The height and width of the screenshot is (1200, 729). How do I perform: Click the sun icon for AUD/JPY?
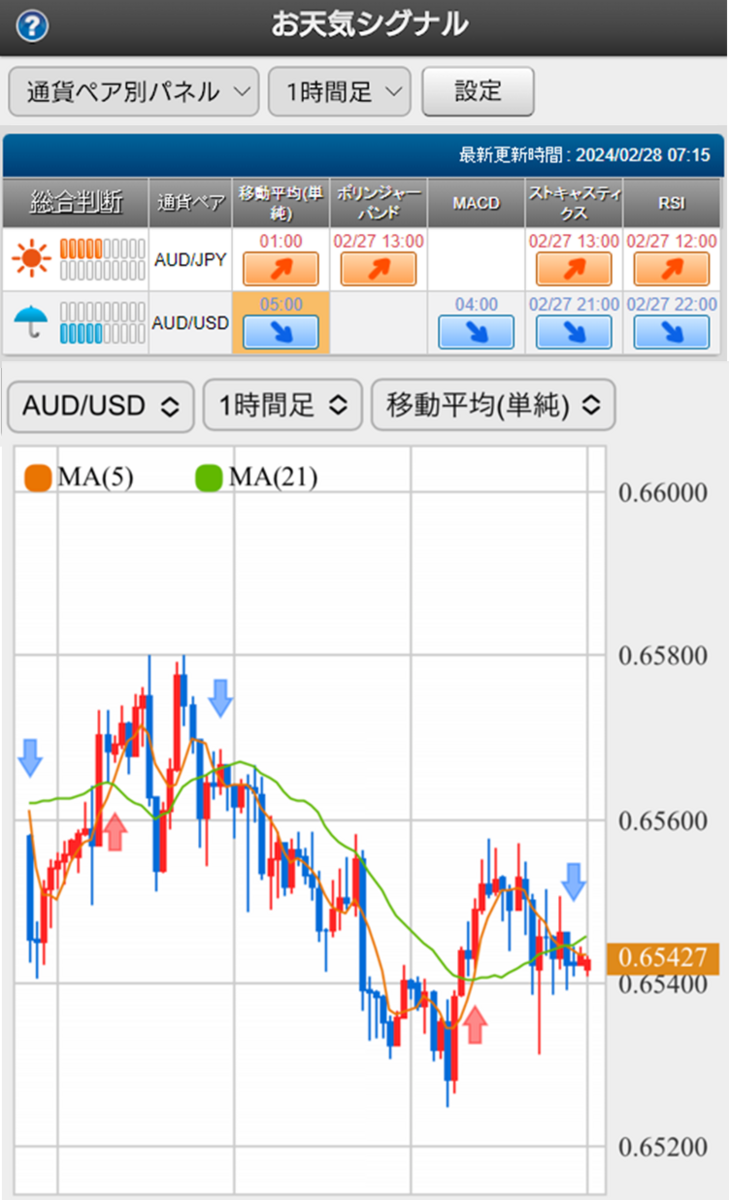[31, 259]
